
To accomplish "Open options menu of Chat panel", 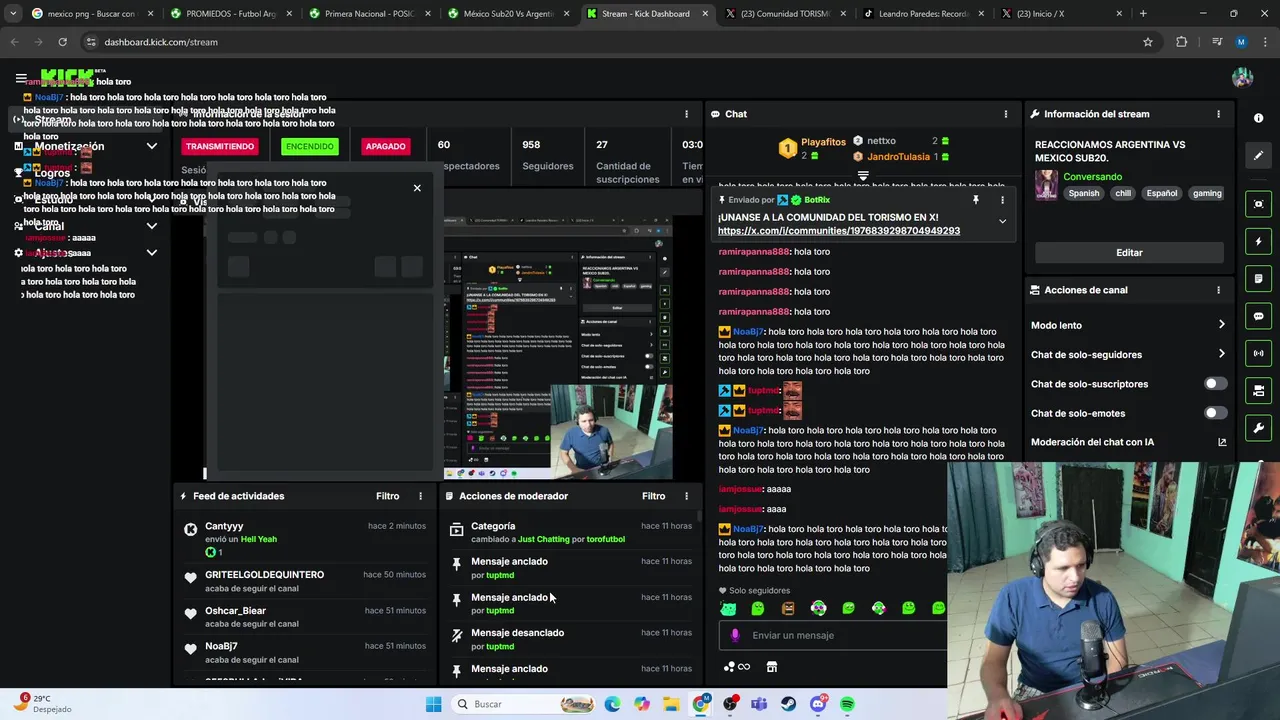I will [x=1005, y=114].
